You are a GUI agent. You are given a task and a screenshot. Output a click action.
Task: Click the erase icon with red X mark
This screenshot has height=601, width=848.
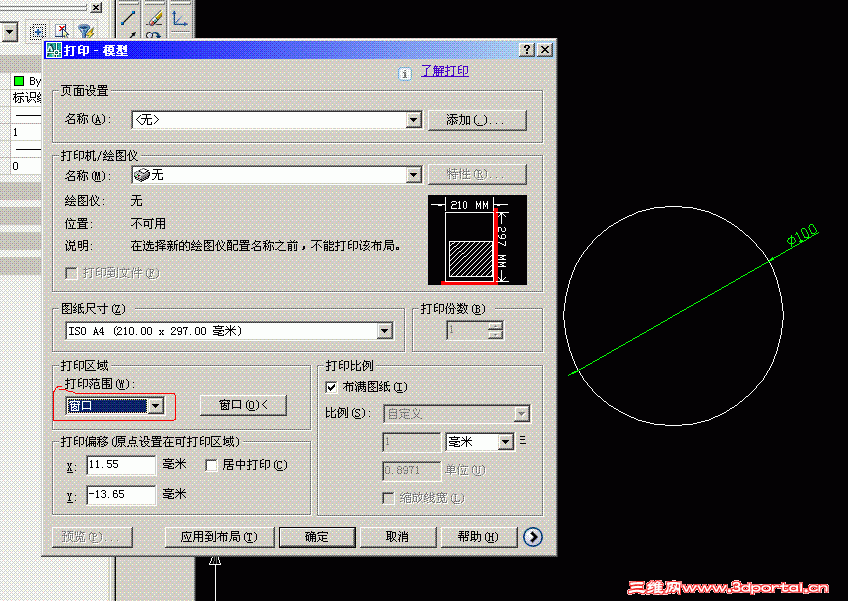(62, 32)
